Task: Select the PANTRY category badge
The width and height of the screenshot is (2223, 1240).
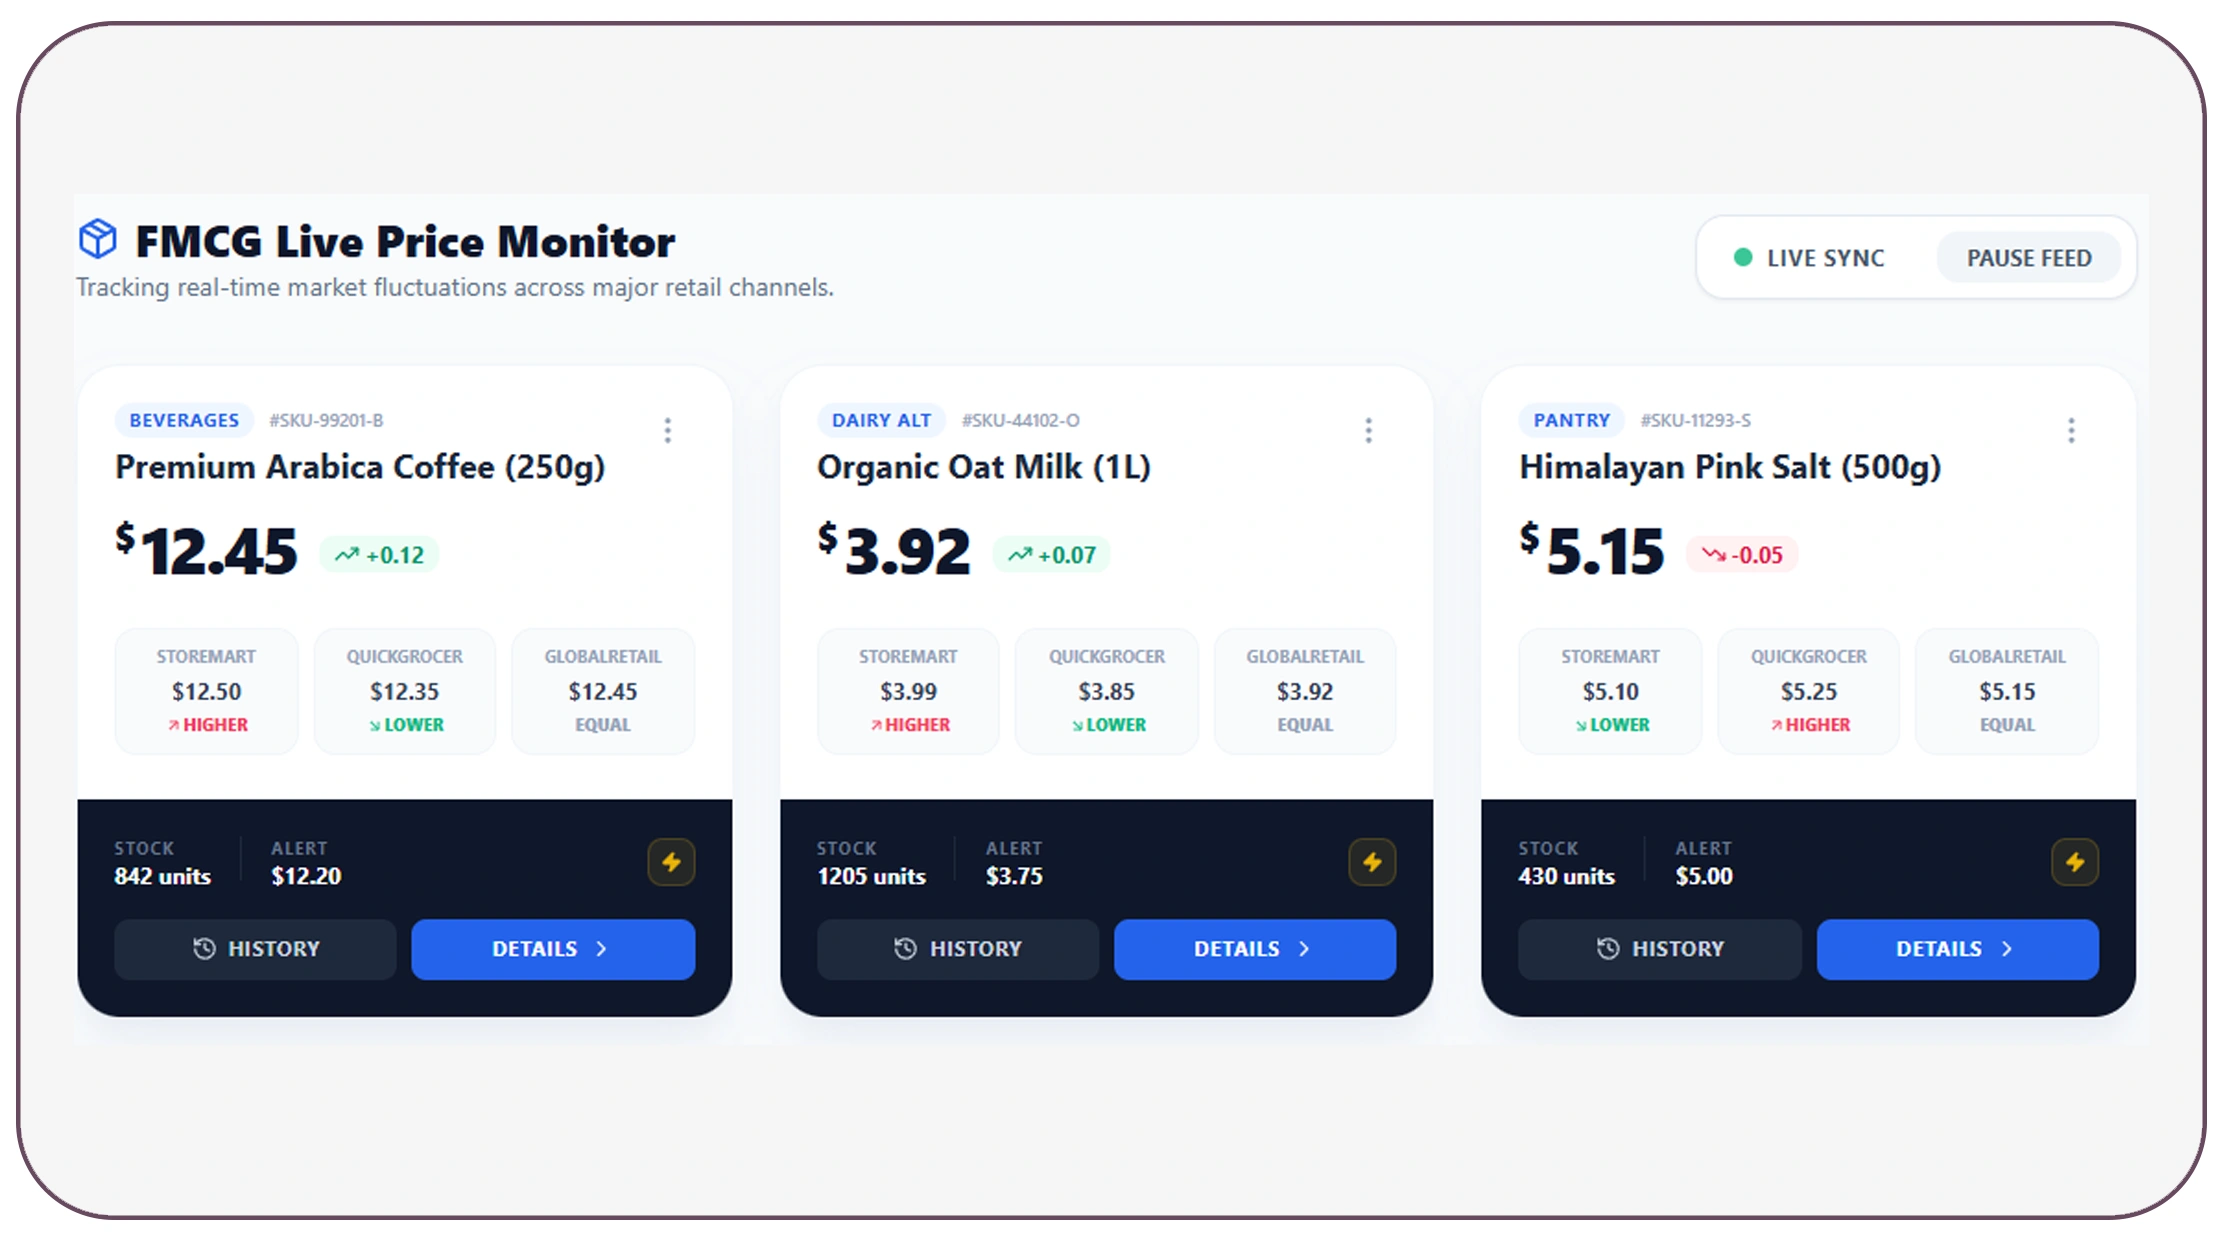Action: coord(1571,420)
